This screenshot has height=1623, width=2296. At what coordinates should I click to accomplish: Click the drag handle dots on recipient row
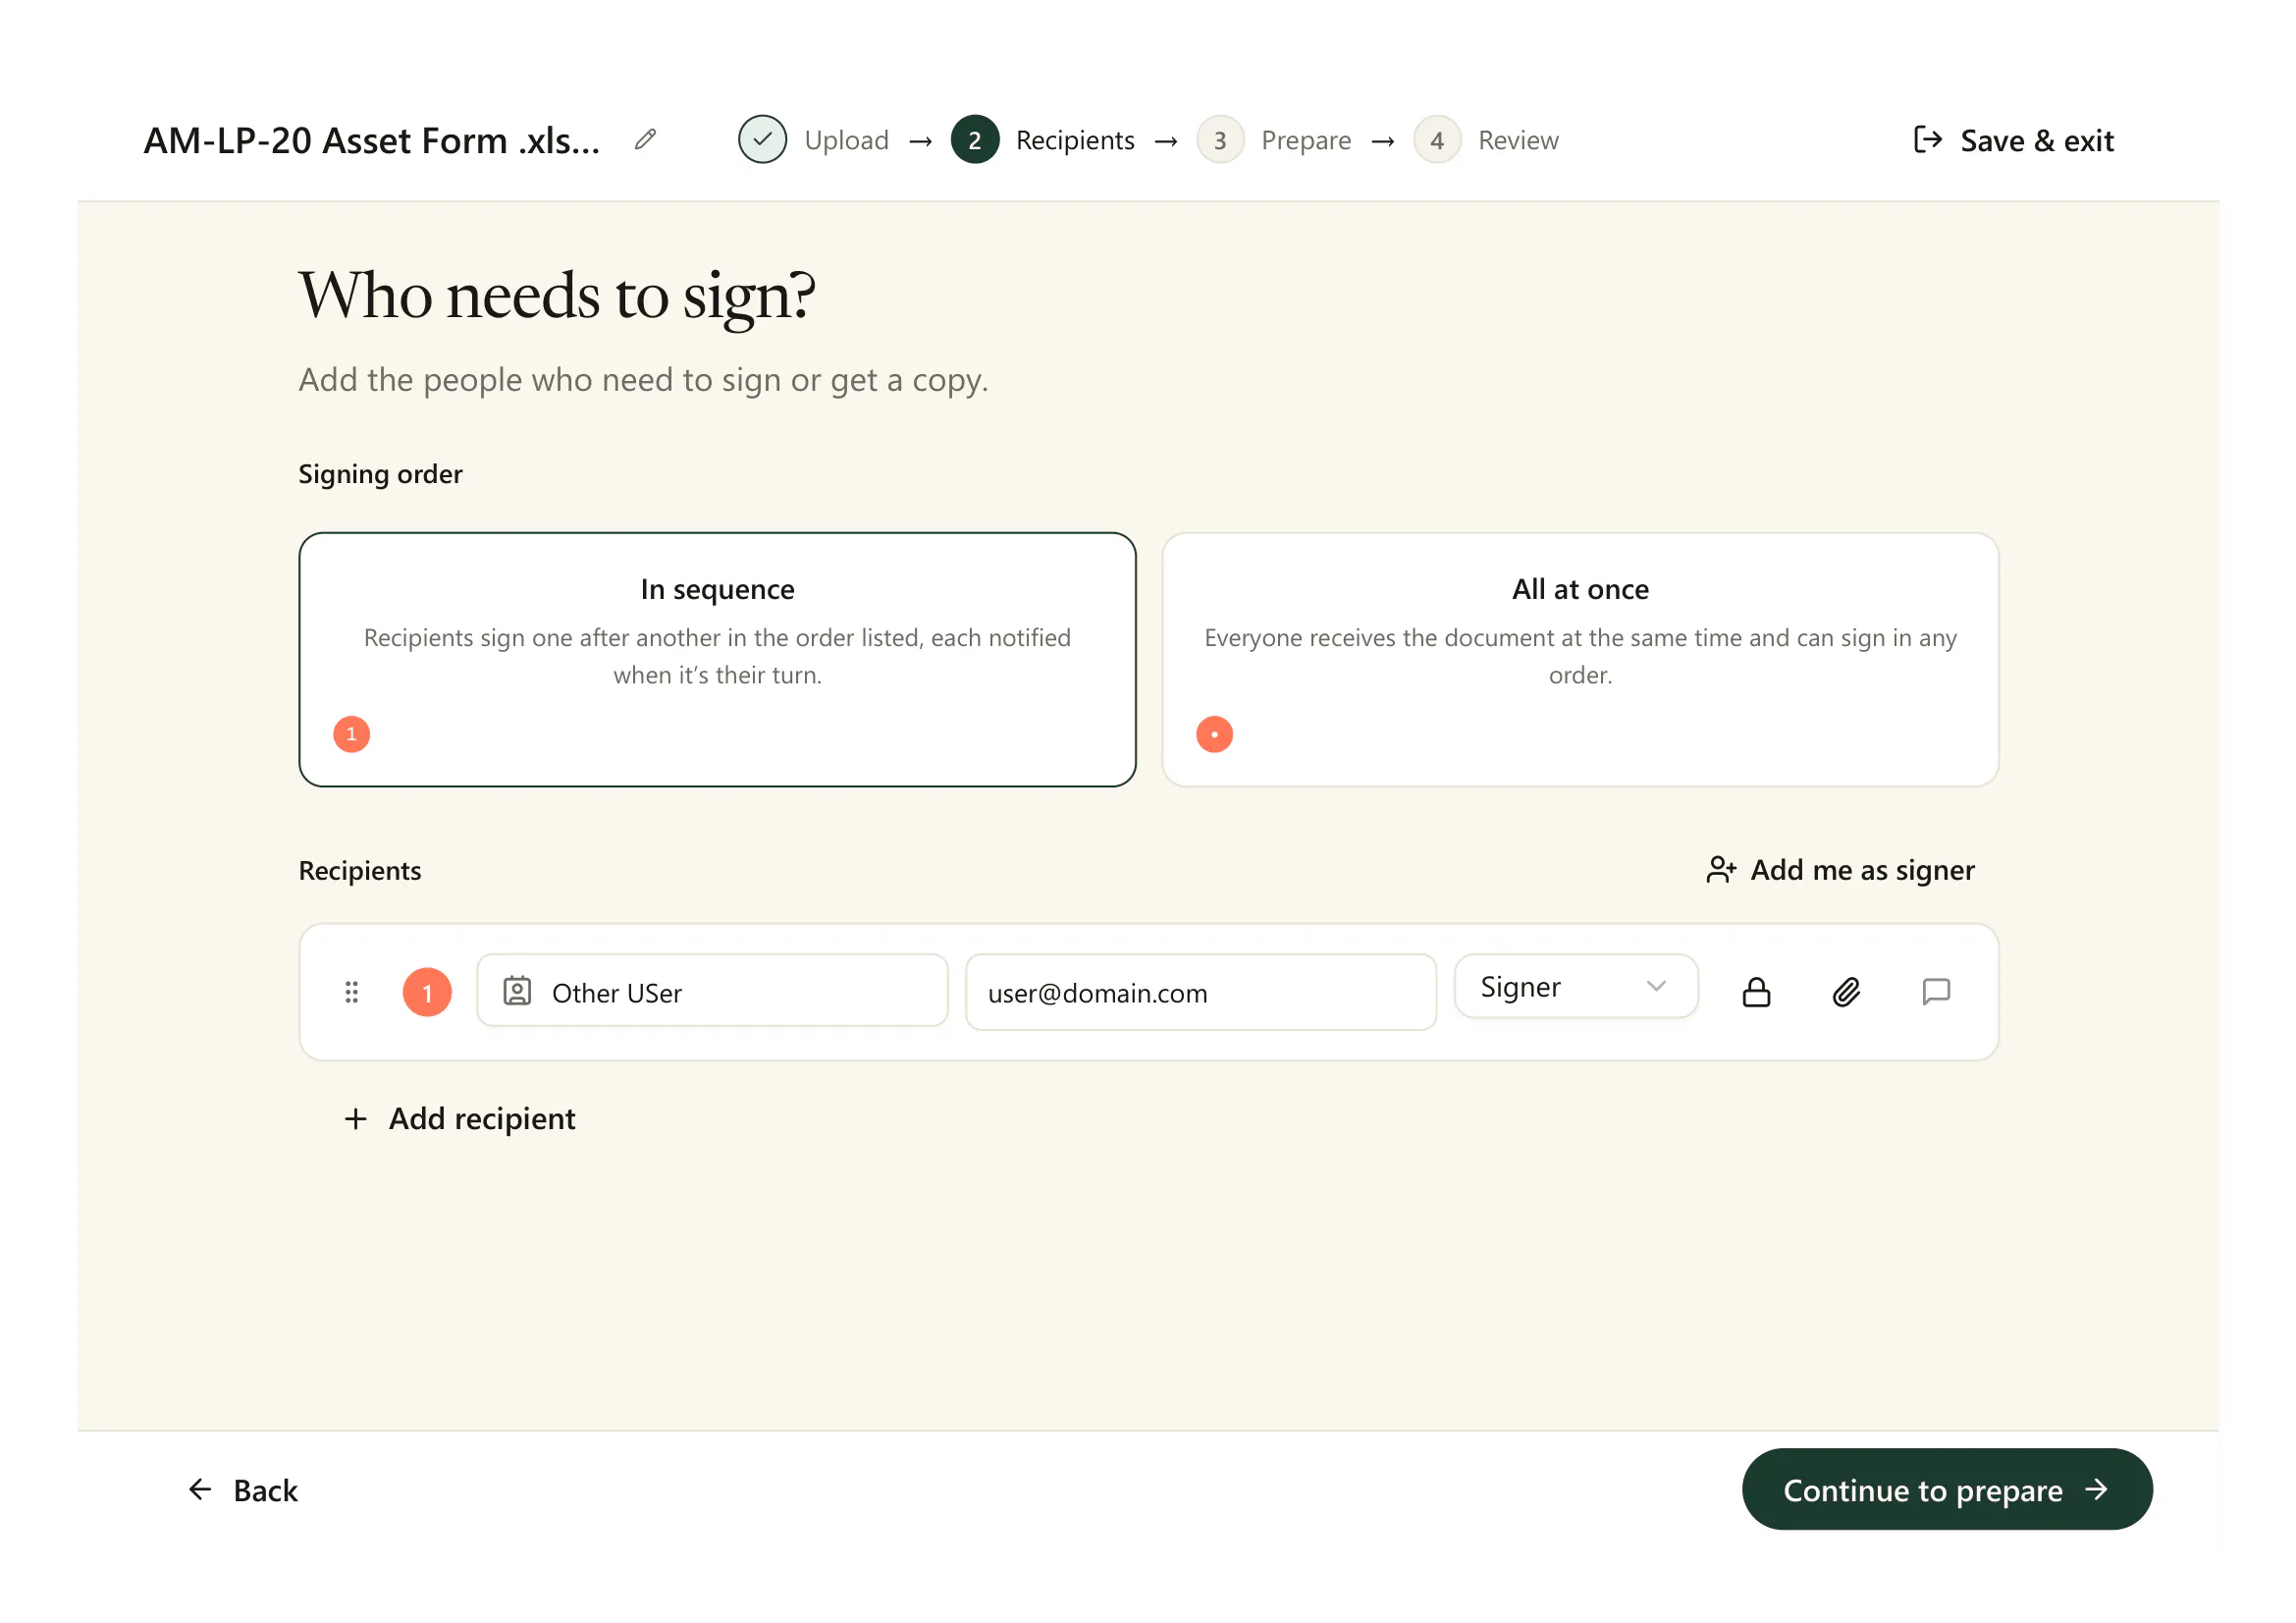pyautogui.click(x=351, y=992)
